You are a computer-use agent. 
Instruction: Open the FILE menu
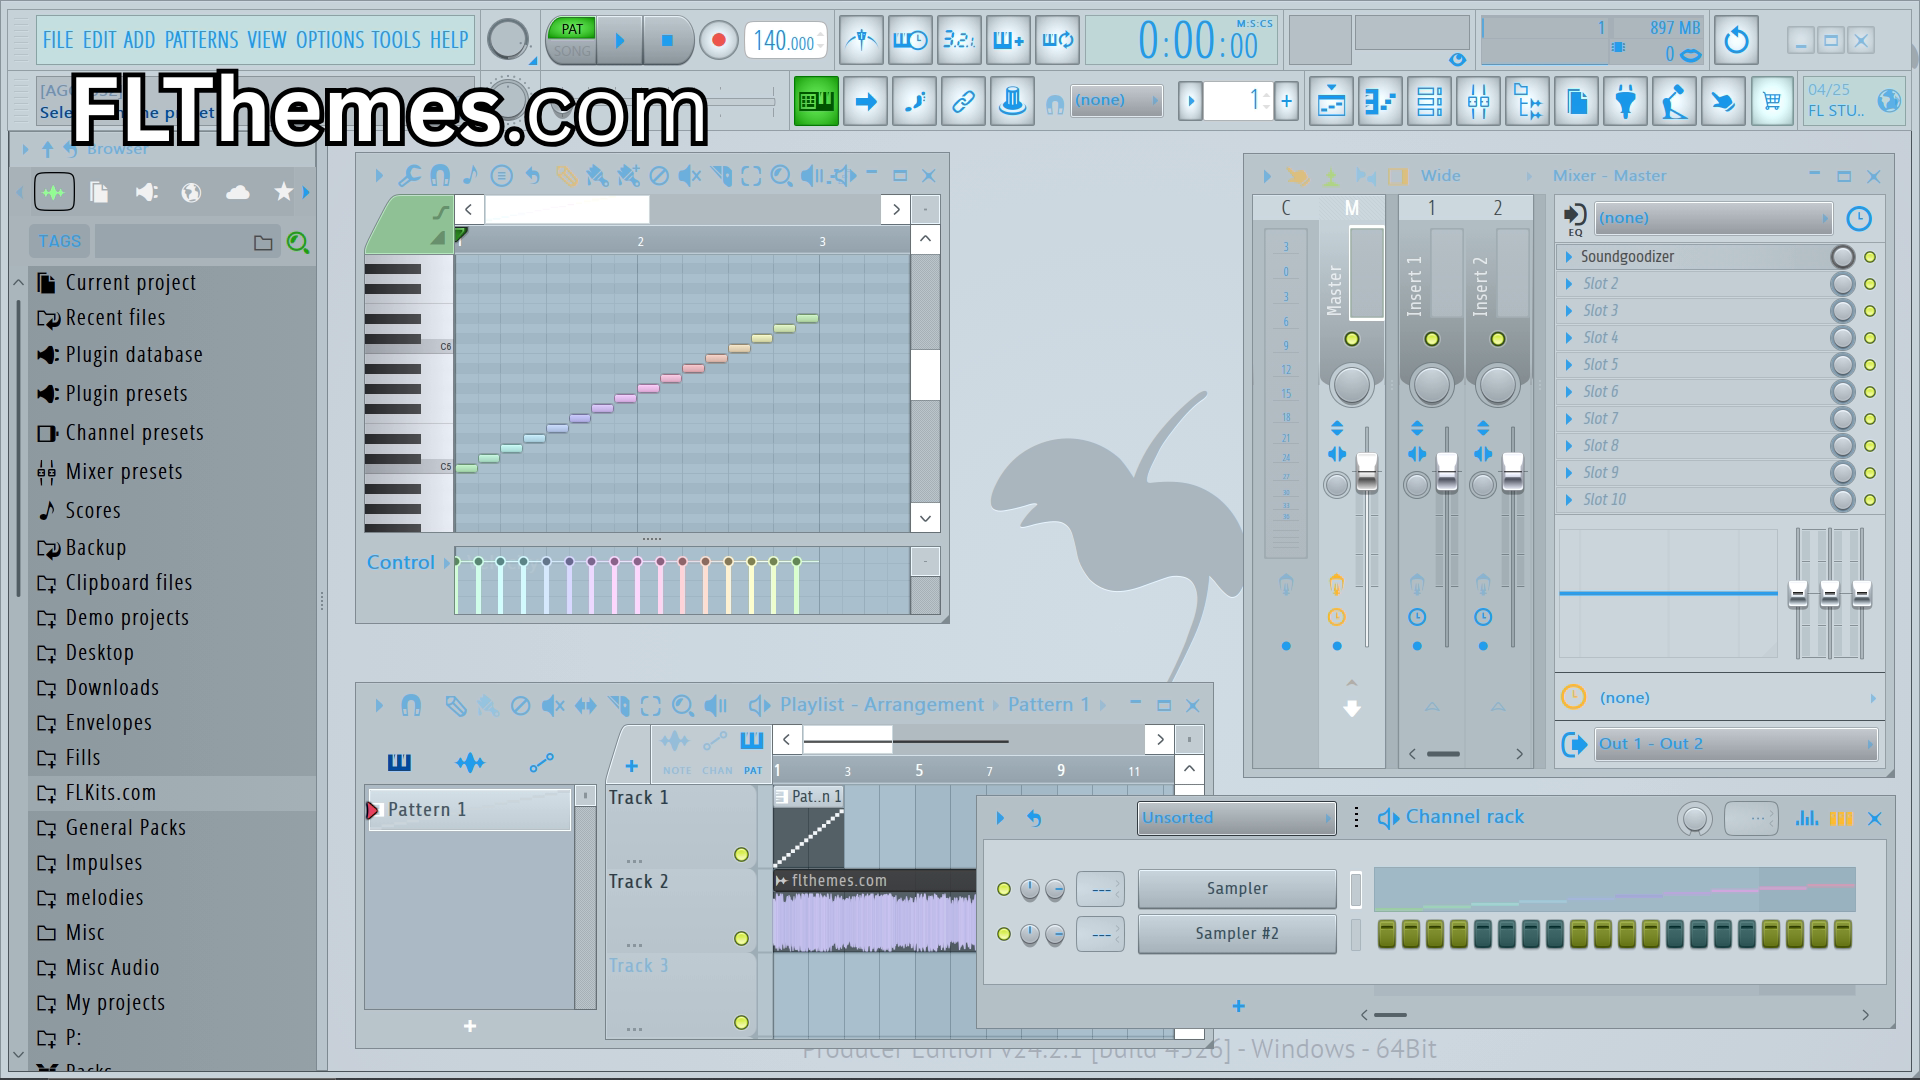coord(58,40)
